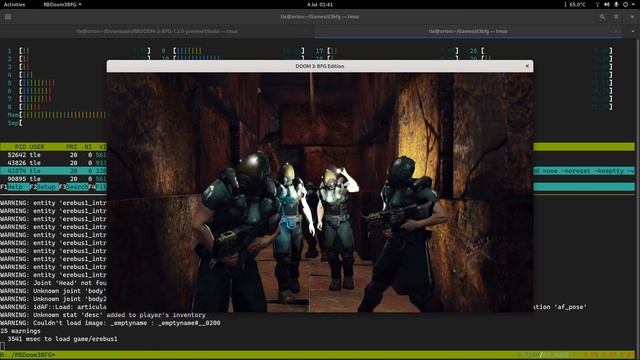The width and height of the screenshot is (640, 360).
Task: Close the terminal window
Action: click(632, 17)
